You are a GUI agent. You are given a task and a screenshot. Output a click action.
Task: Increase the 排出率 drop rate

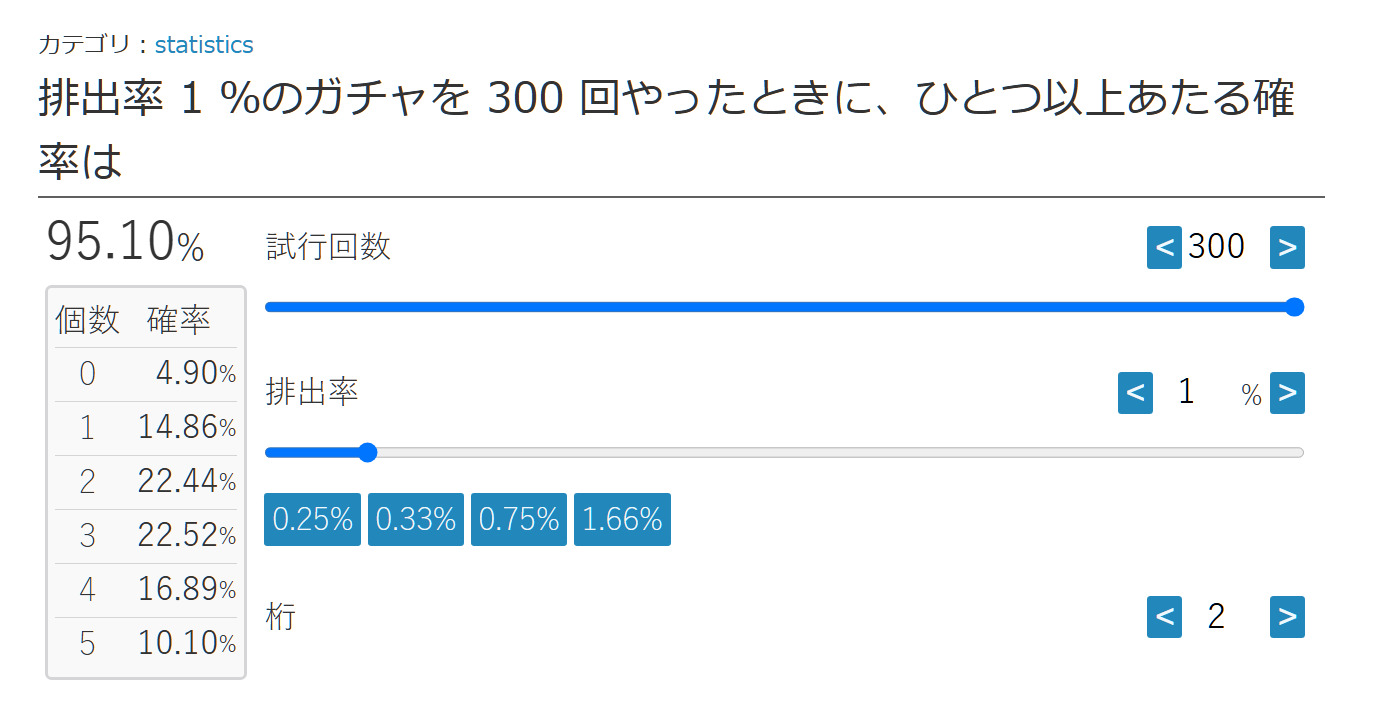(x=1287, y=393)
